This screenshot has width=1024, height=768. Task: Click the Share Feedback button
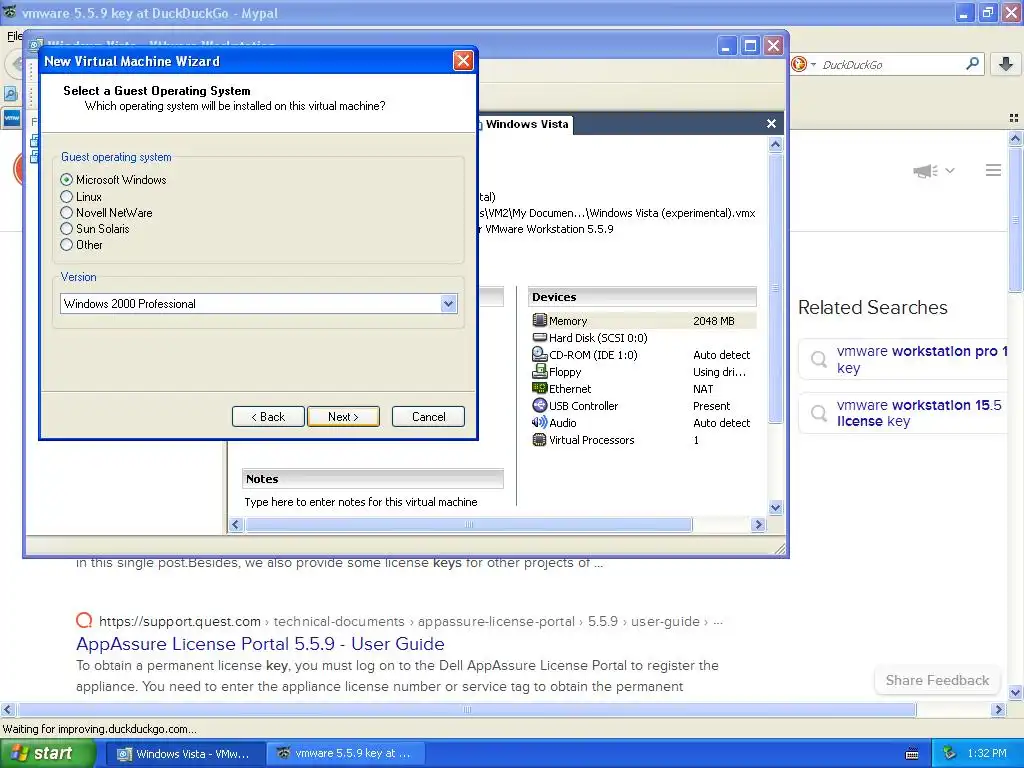[937, 680]
